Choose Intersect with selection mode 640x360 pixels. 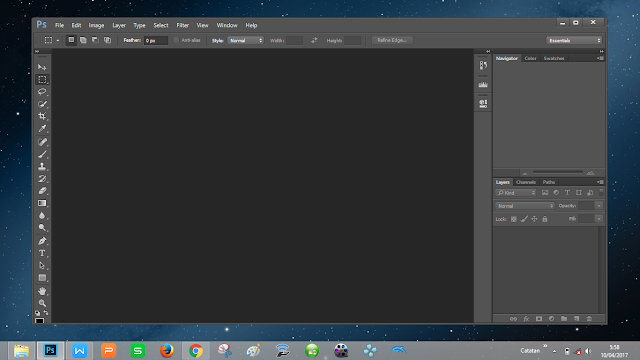click(107, 40)
